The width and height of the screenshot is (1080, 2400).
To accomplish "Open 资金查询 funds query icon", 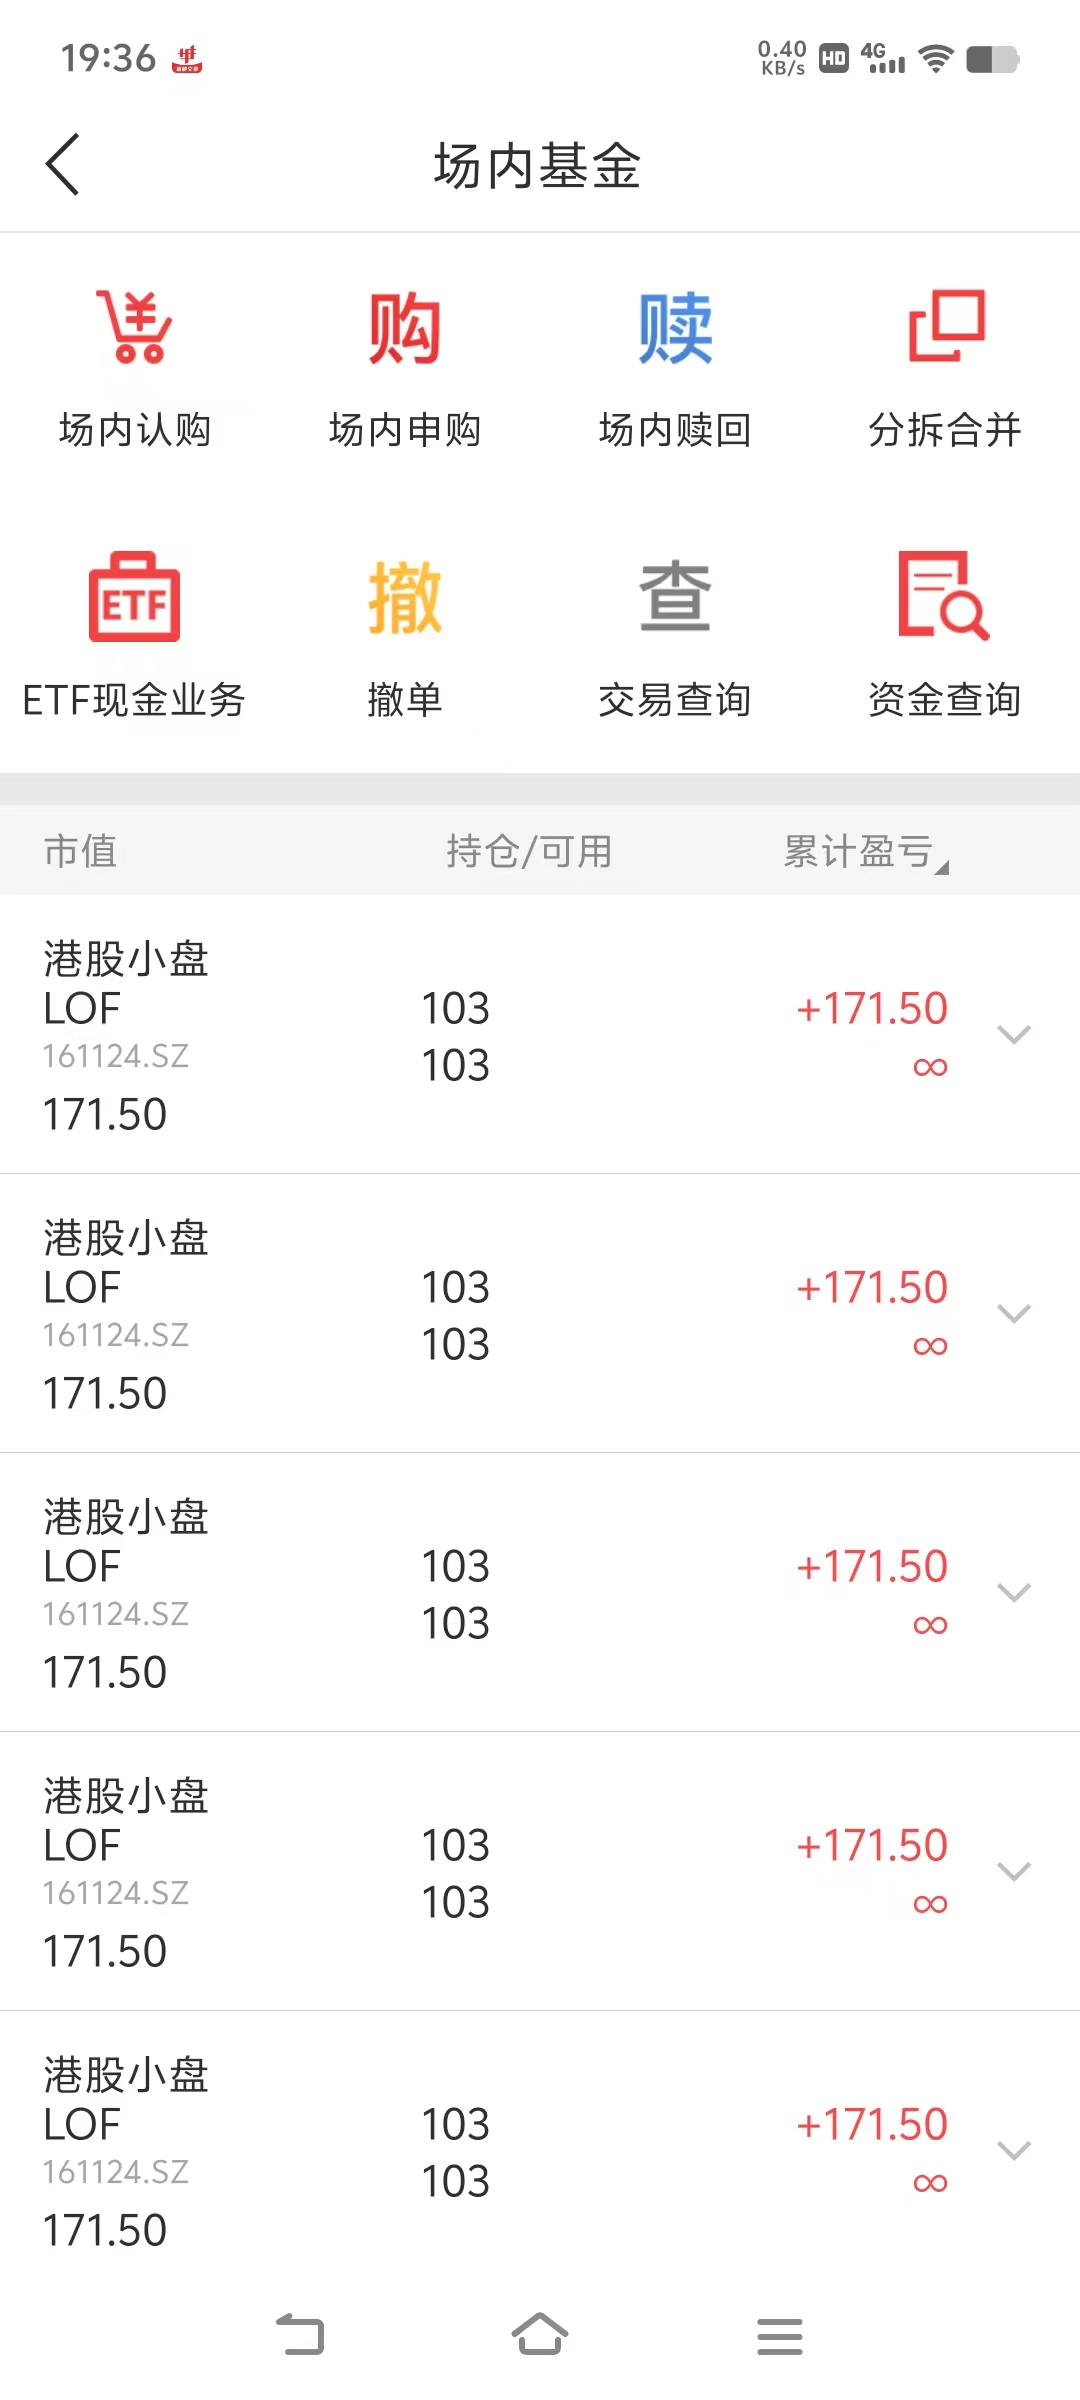I will coord(945,597).
